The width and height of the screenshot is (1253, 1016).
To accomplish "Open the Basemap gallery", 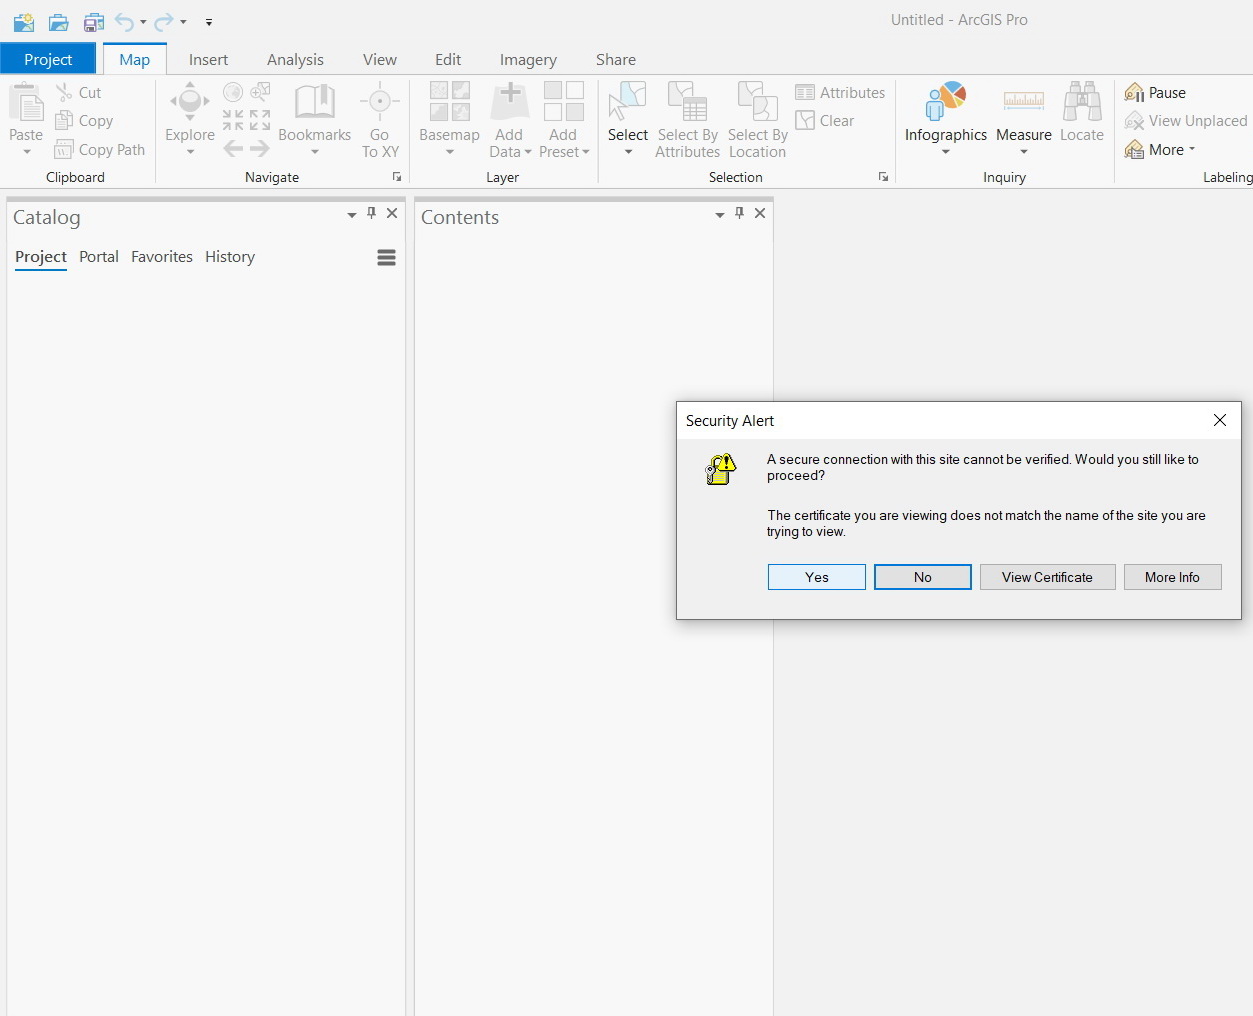I will (449, 118).
